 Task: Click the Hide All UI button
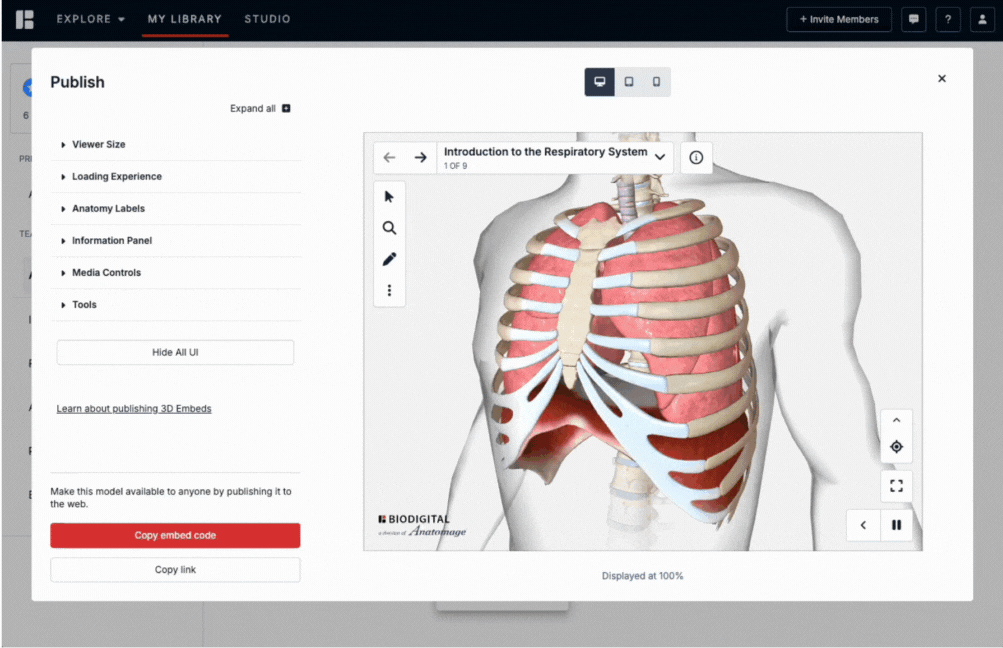tap(175, 352)
